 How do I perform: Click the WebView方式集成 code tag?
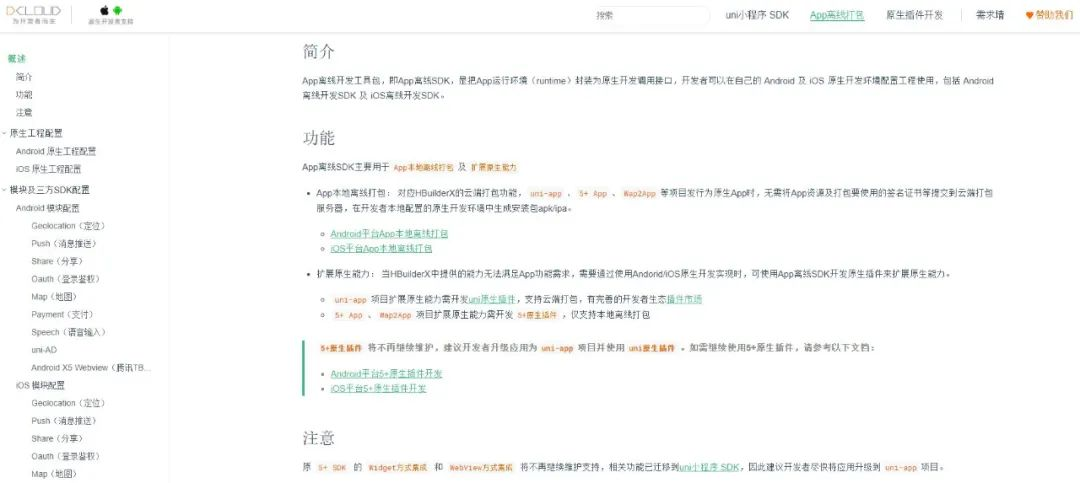pyautogui.click(x=481, y=468)
